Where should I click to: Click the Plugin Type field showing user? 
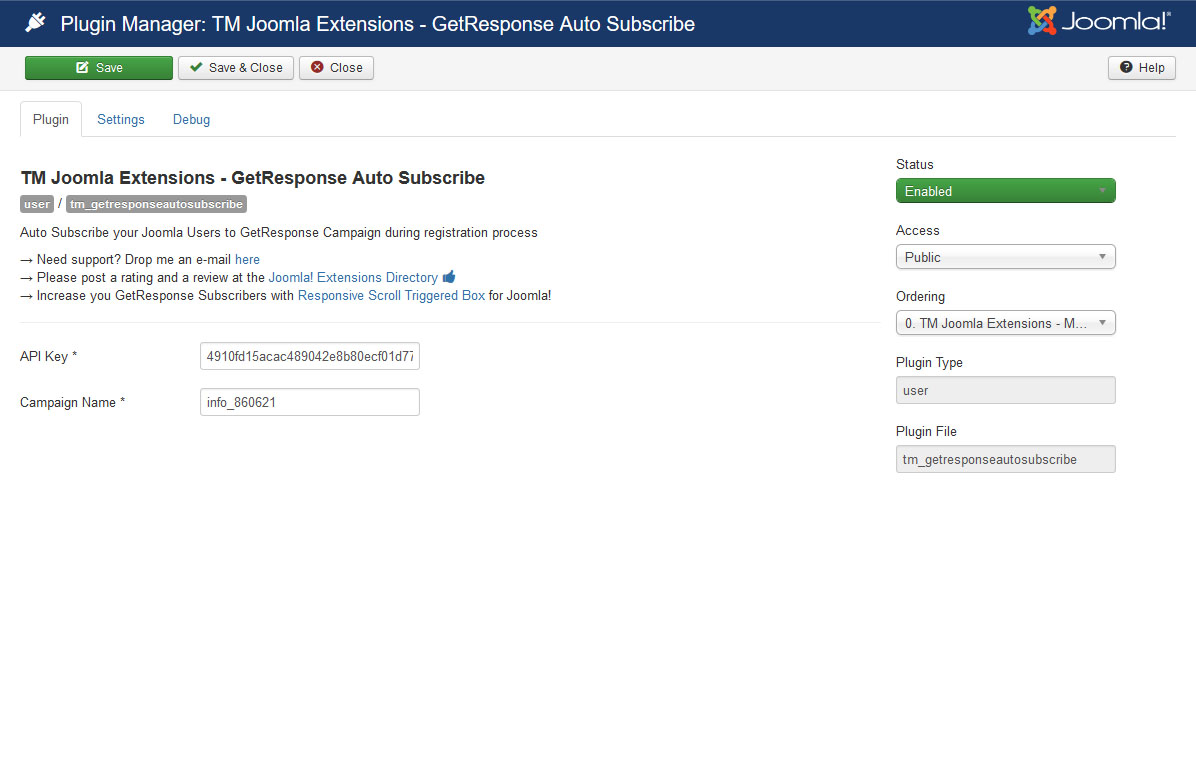click(1005, 391)
